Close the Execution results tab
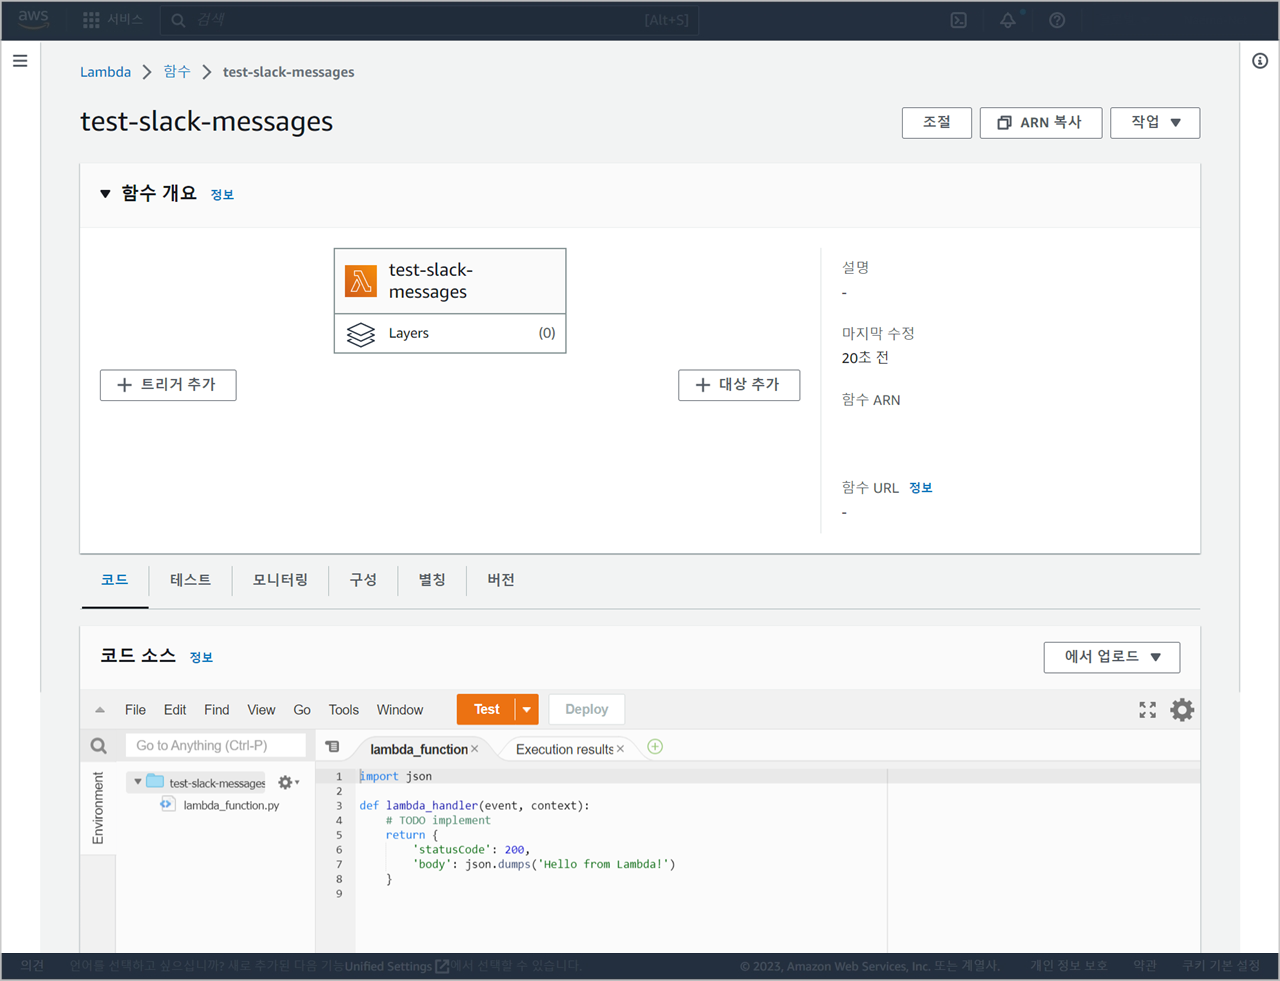The height and width of the screenshot is (981, 1280). [x=621, y=749]
